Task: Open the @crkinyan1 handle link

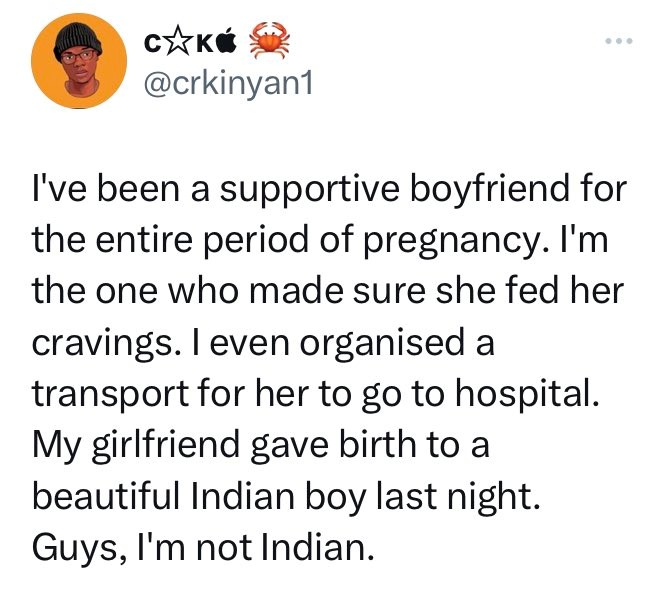Action: [229, 84]
